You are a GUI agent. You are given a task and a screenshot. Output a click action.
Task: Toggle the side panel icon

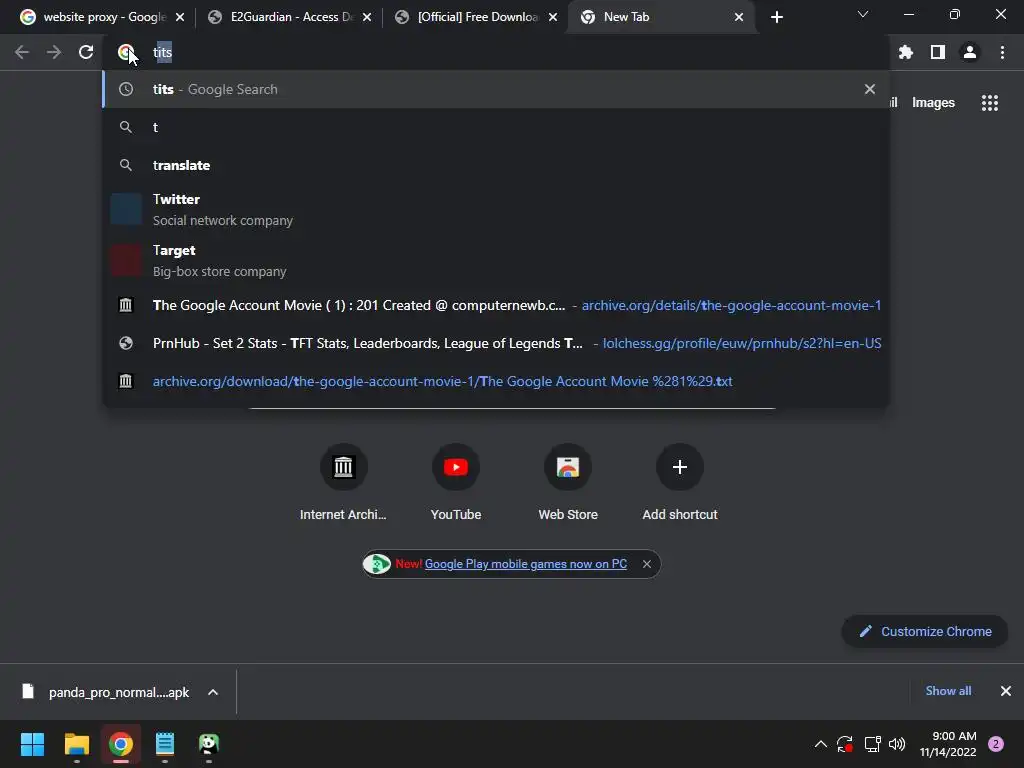tap(938, 52)
